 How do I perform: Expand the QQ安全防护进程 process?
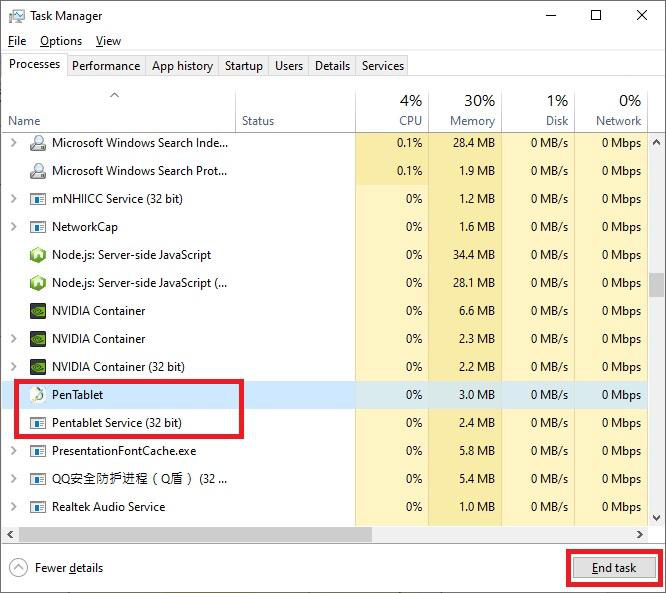[x=14, y=479]
